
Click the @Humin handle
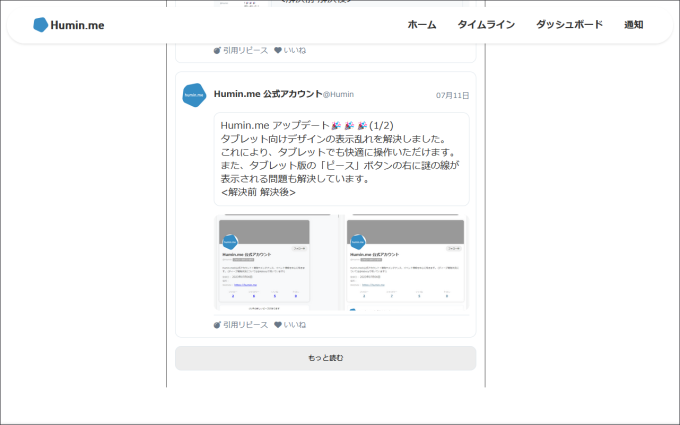[x=338, y=95]
